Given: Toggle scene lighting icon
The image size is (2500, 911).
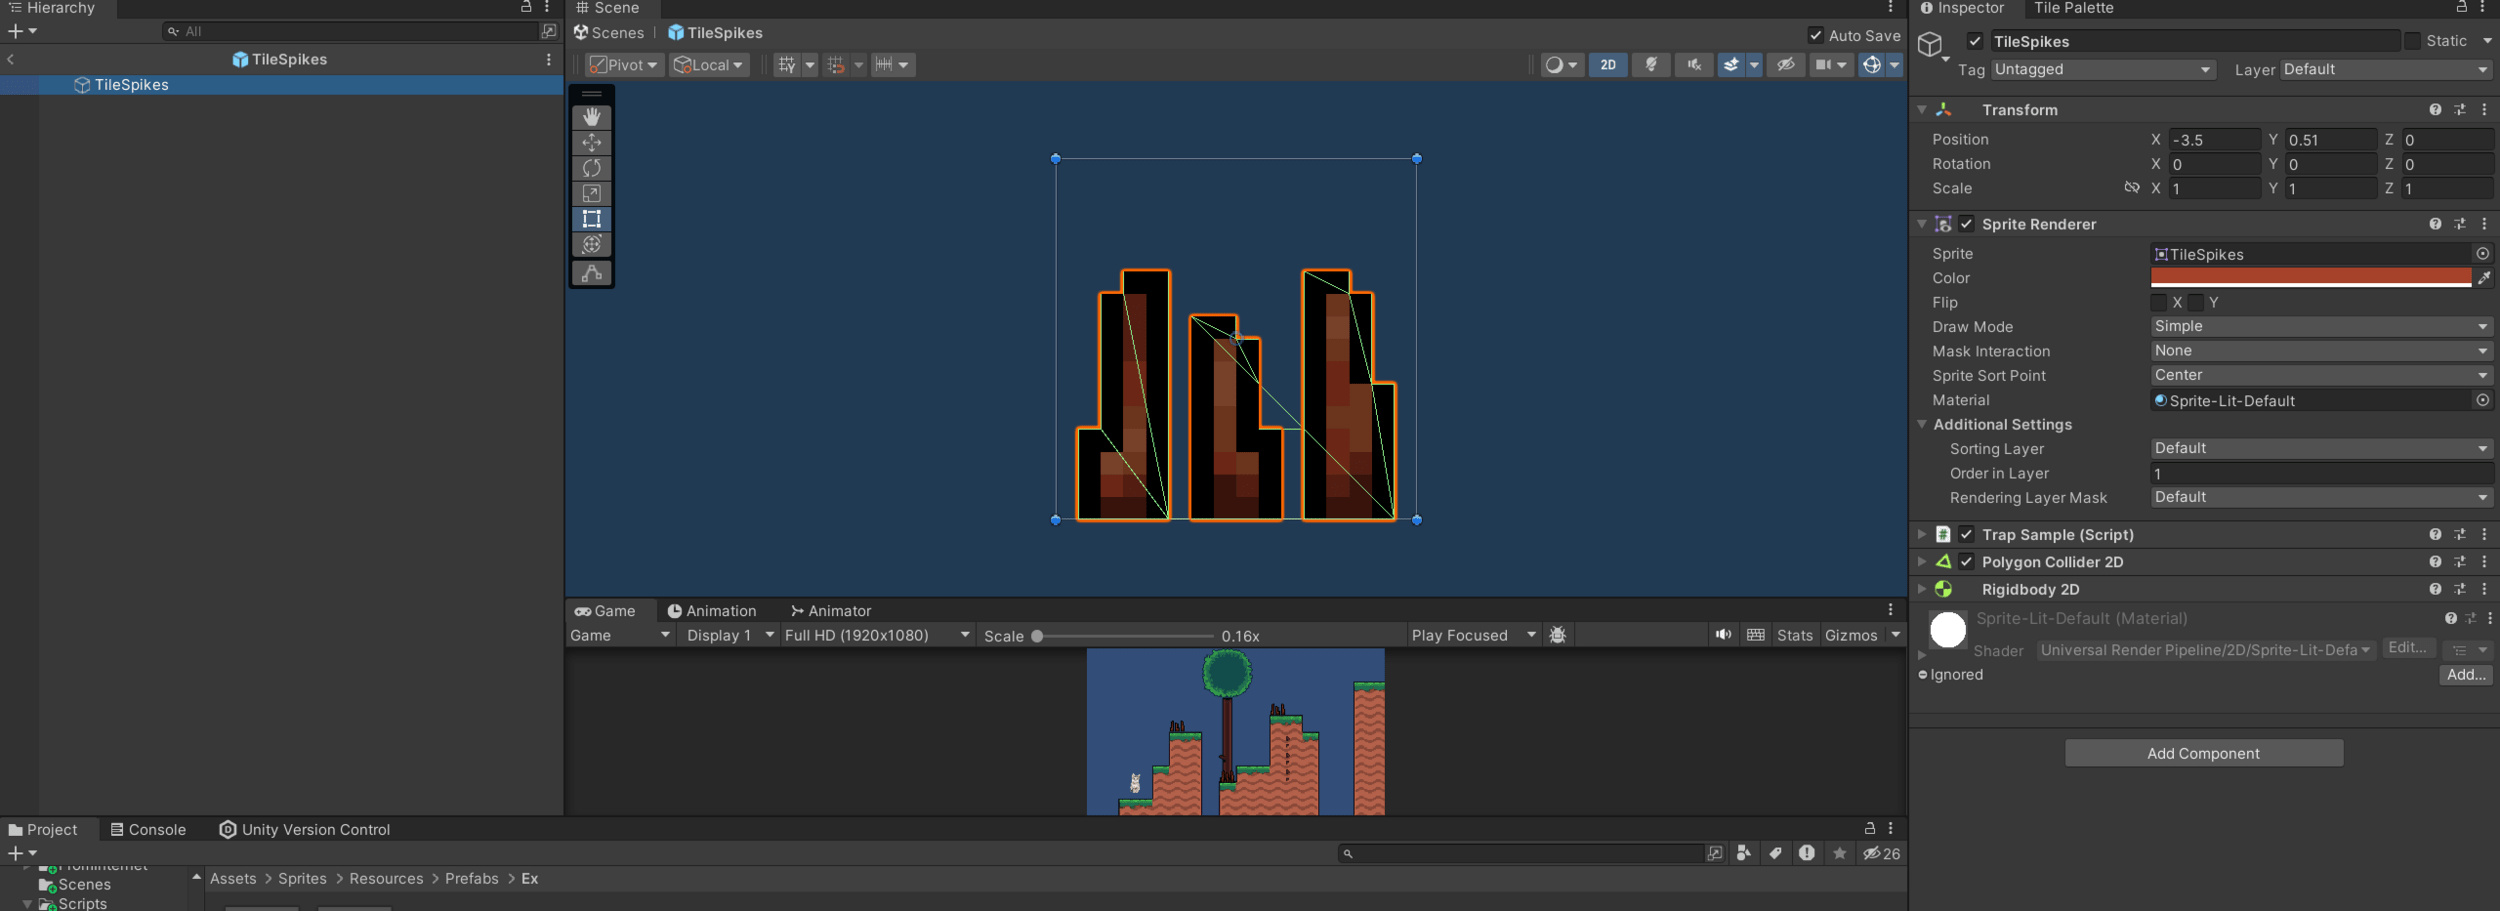Looking at the screenshot, I should pyautogui.click(x=1651, y=65).
